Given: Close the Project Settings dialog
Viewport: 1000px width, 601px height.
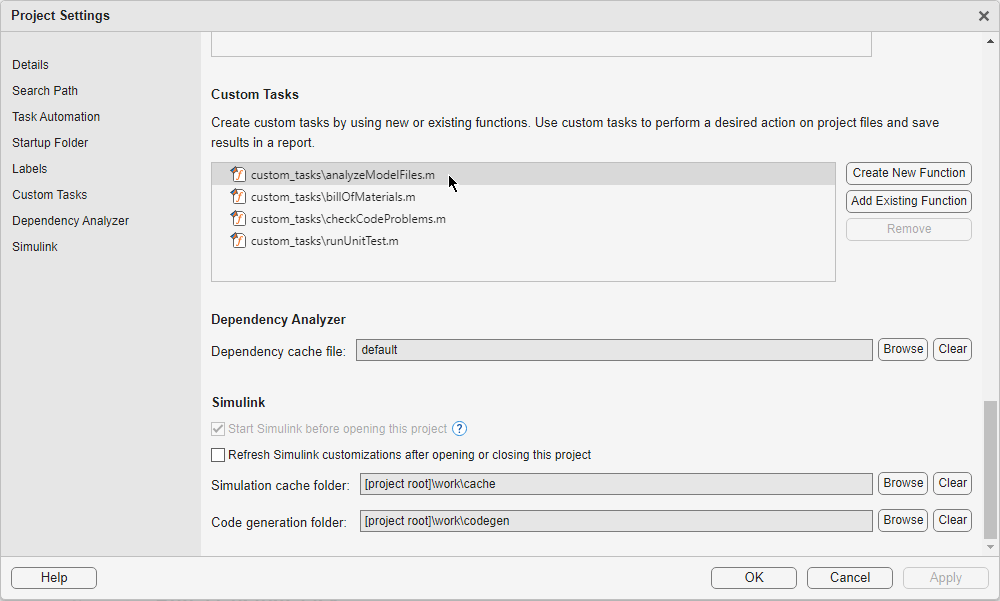Looking at the screenshot, I should (984, 16).
